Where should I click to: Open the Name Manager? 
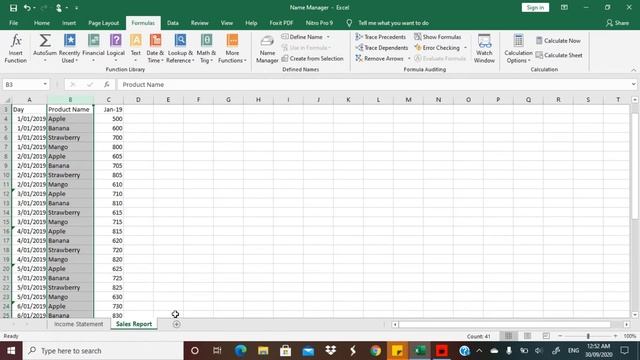click(267, 49)
